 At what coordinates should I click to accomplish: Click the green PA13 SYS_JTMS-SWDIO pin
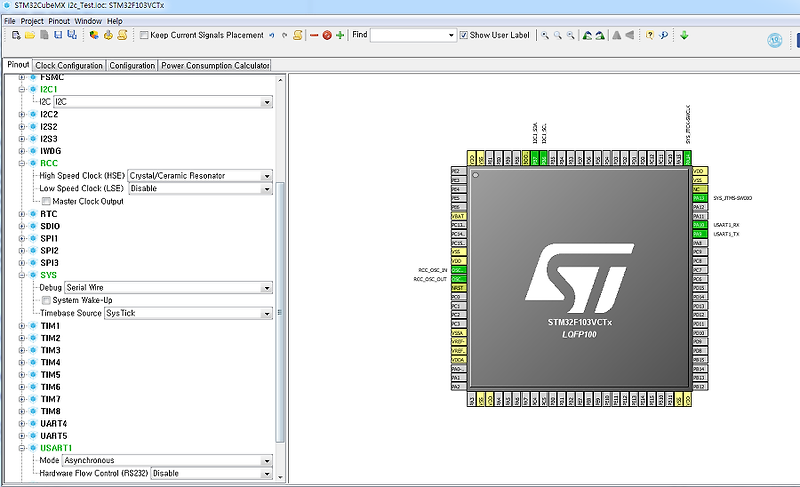click(x=699, y=198)
